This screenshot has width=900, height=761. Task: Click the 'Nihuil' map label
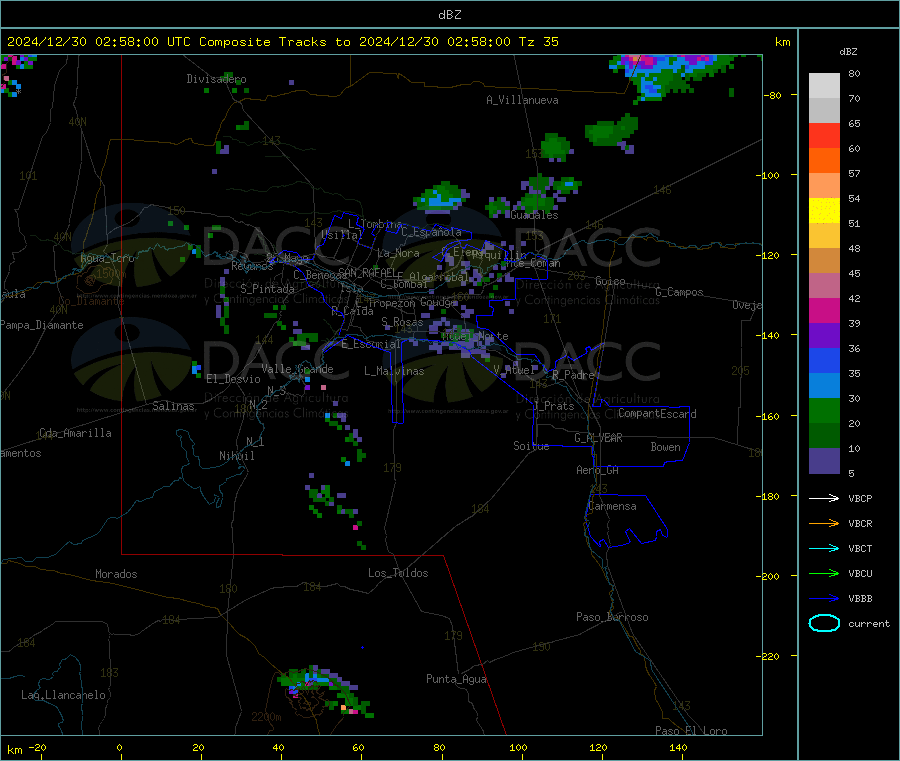coord(236,456)
